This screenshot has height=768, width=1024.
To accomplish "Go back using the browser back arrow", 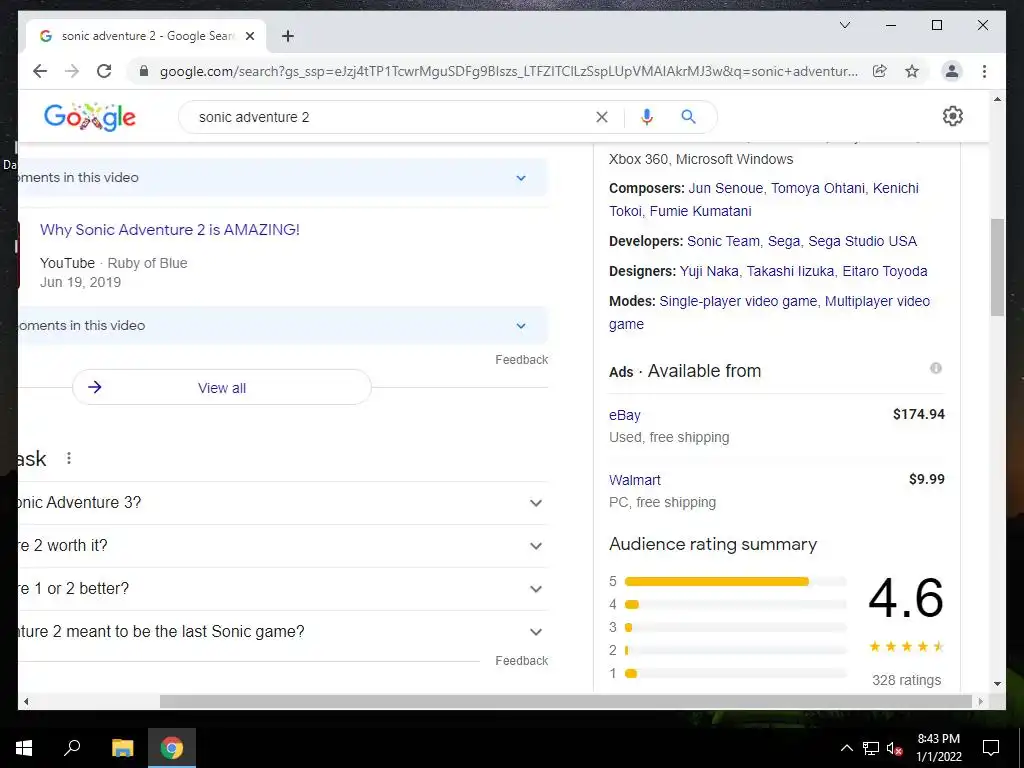I will [40, 71].
